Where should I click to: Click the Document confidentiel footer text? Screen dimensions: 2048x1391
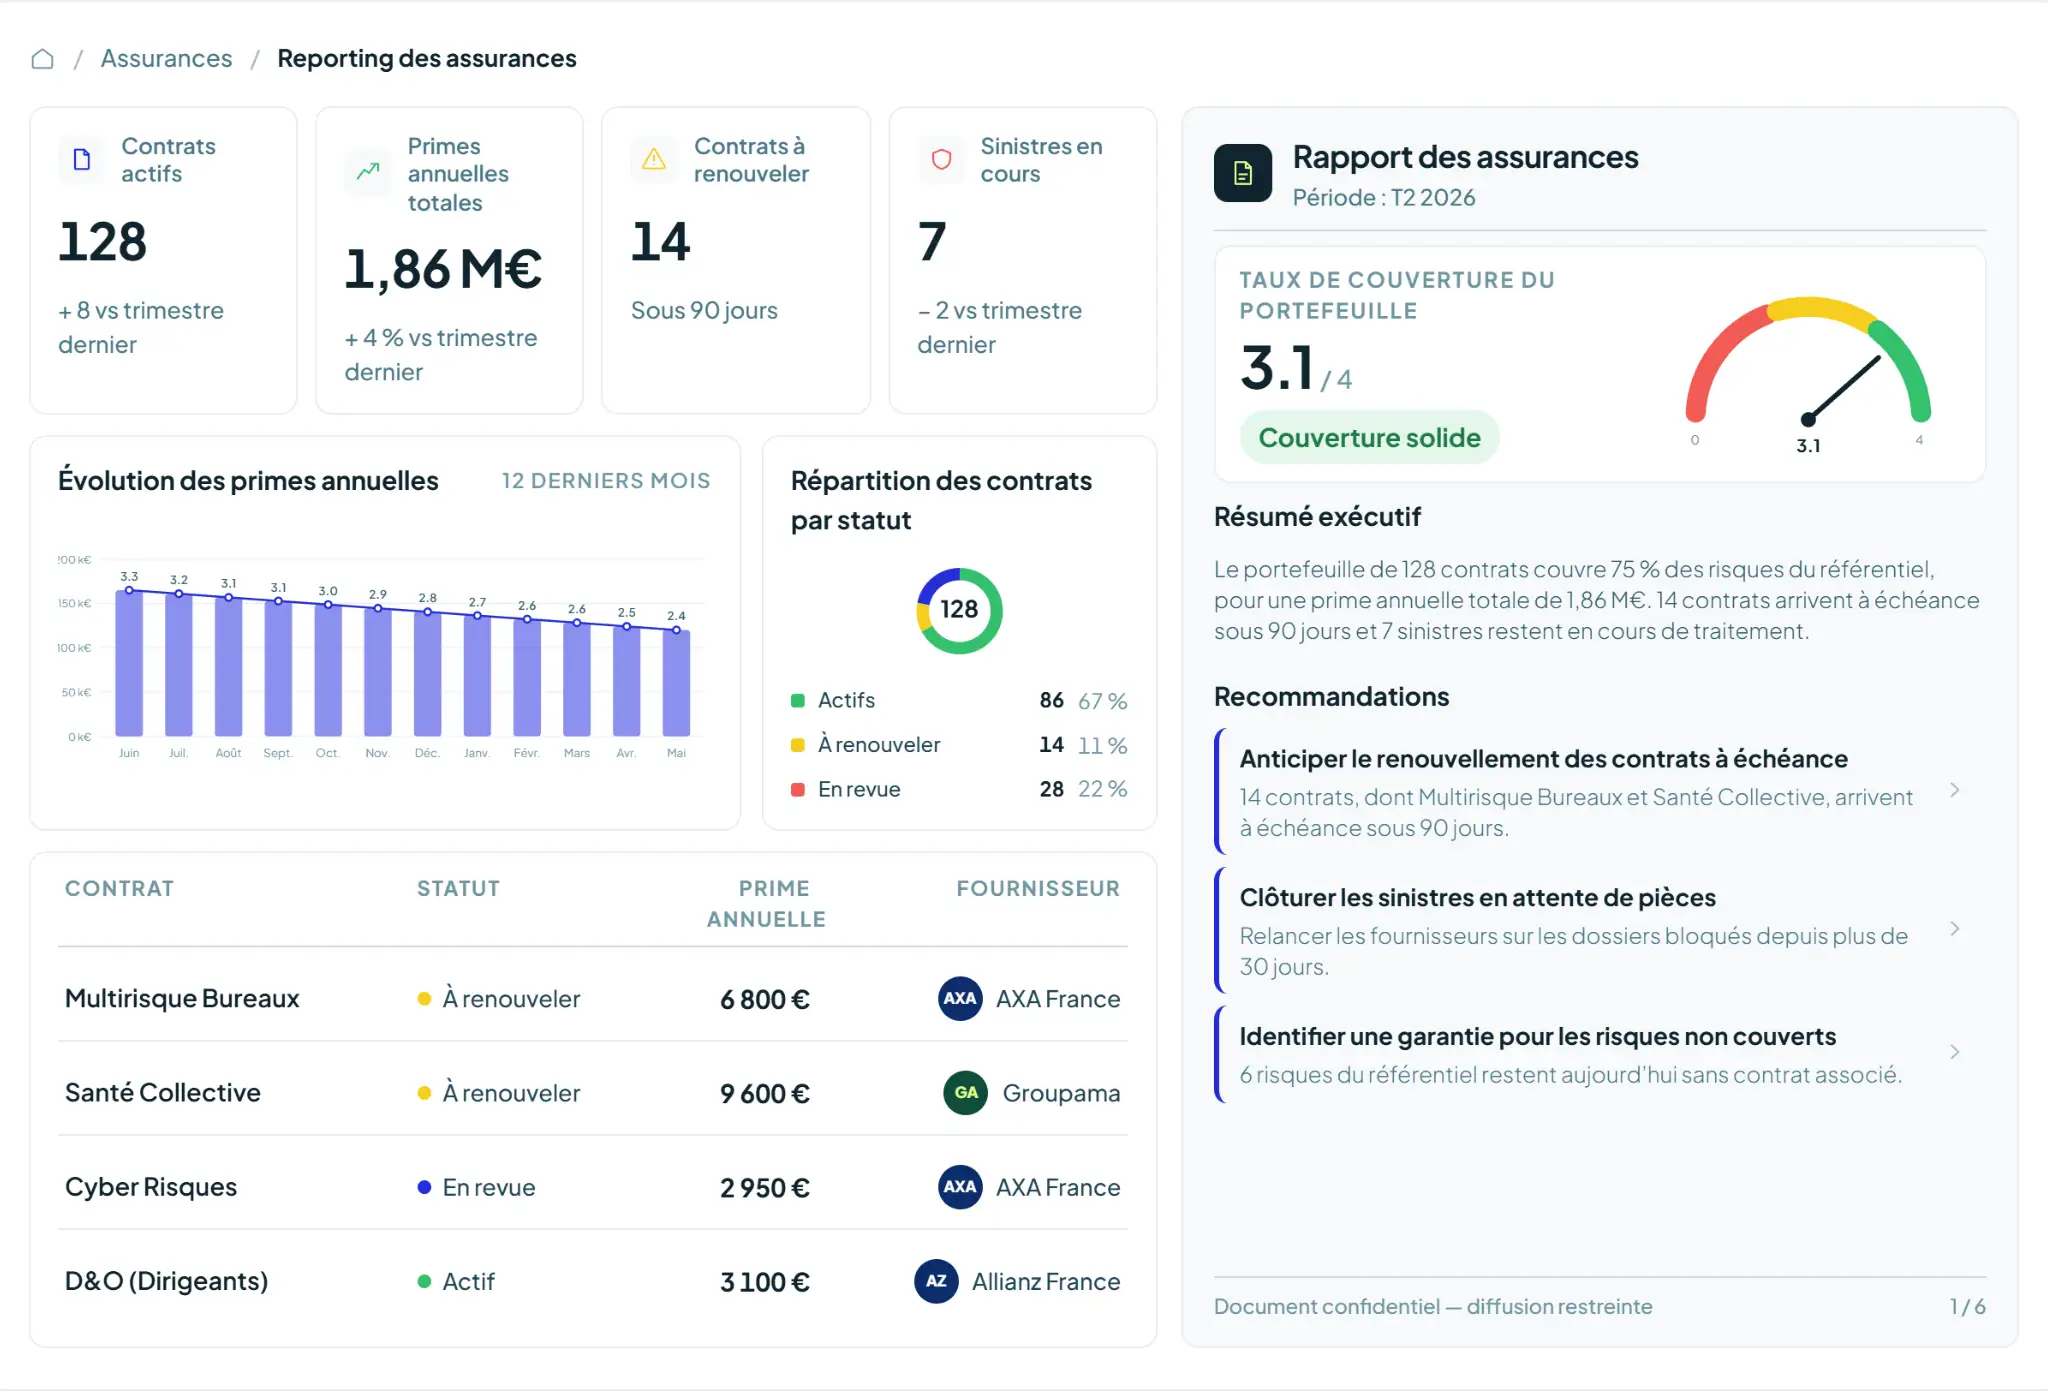click(1433, 1306)
